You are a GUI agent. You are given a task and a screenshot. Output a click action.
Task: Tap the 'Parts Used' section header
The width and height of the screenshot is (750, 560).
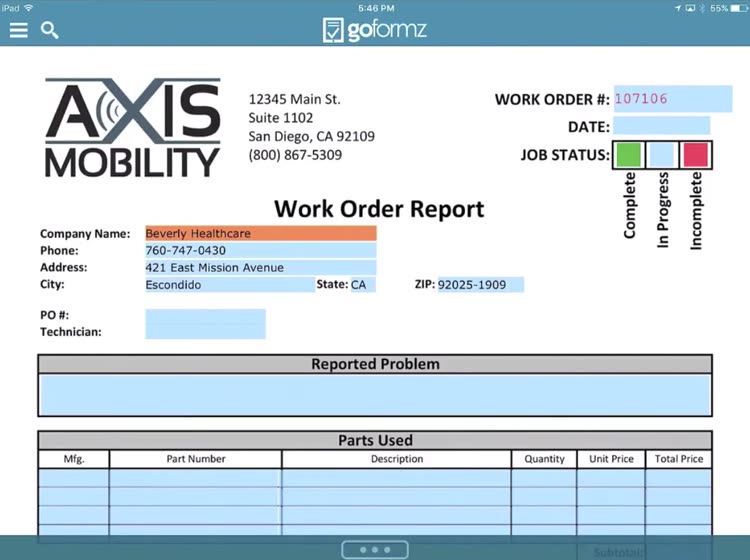click(x=375, y=440)
